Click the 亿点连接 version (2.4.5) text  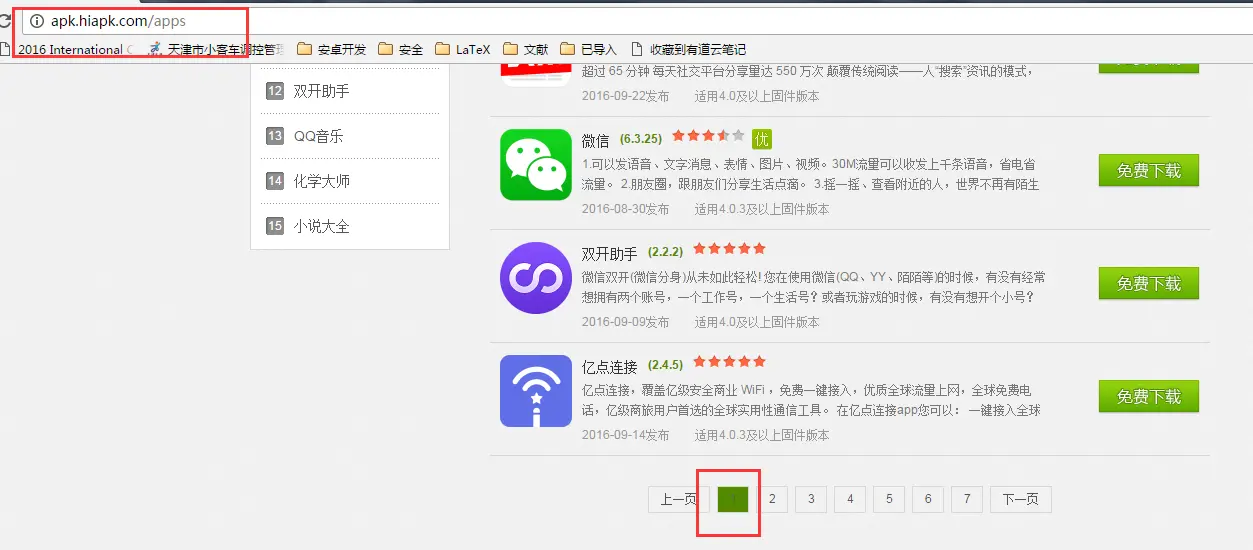(x=666, y=365)
